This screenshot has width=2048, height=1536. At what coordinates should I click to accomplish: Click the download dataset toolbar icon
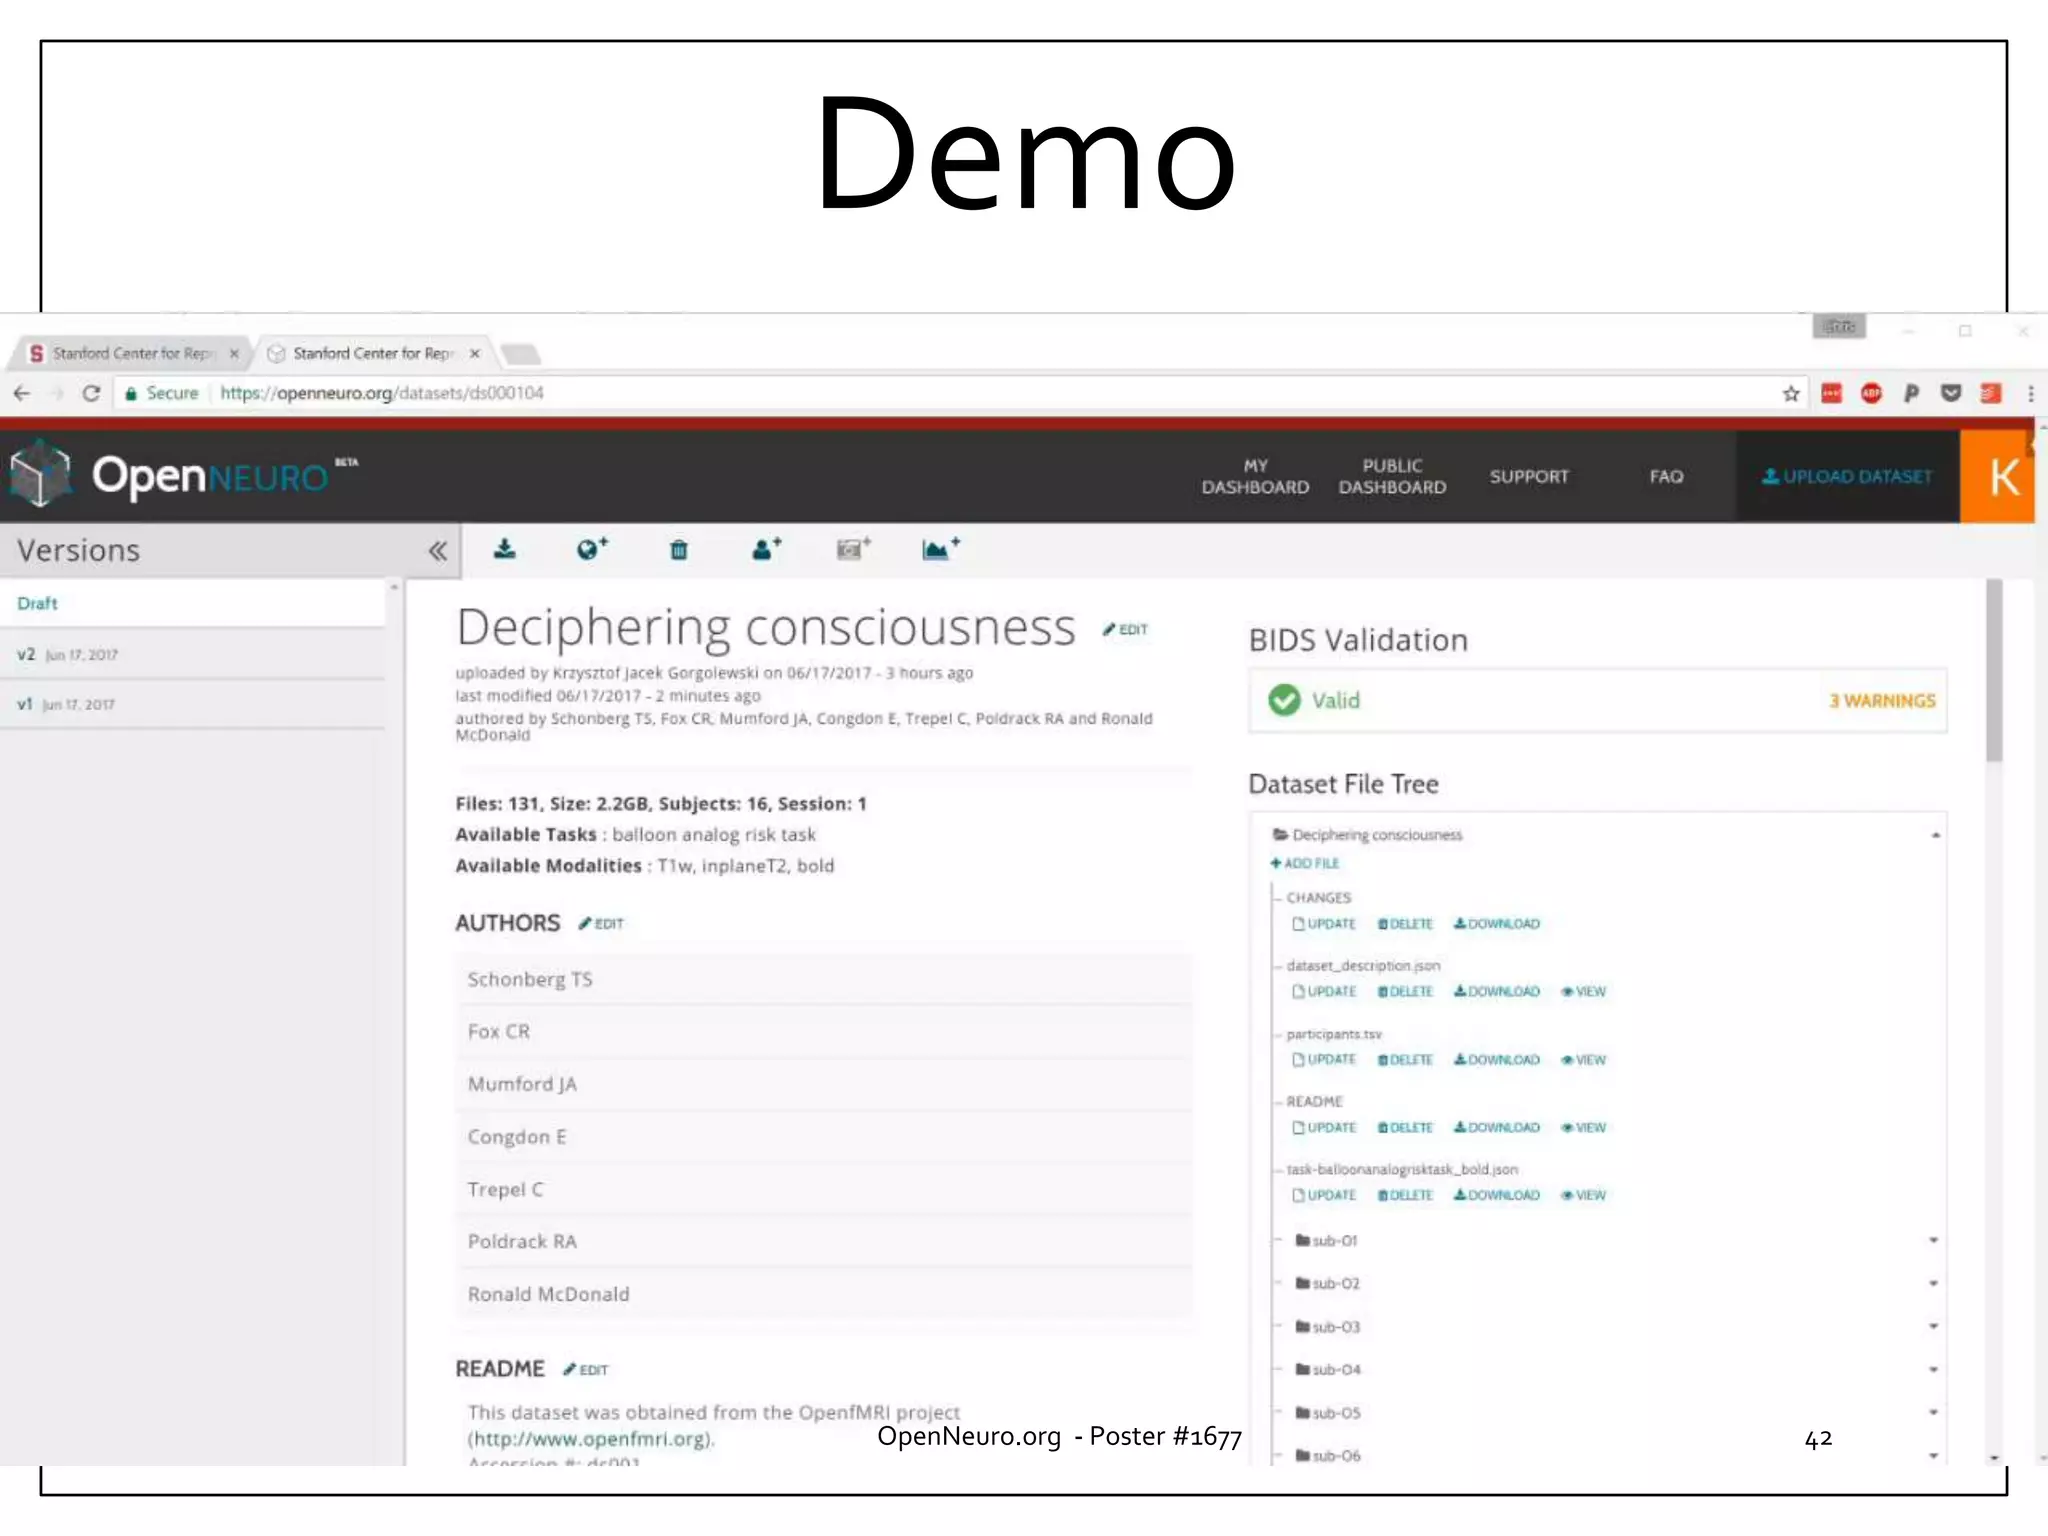tap(505, 549)
